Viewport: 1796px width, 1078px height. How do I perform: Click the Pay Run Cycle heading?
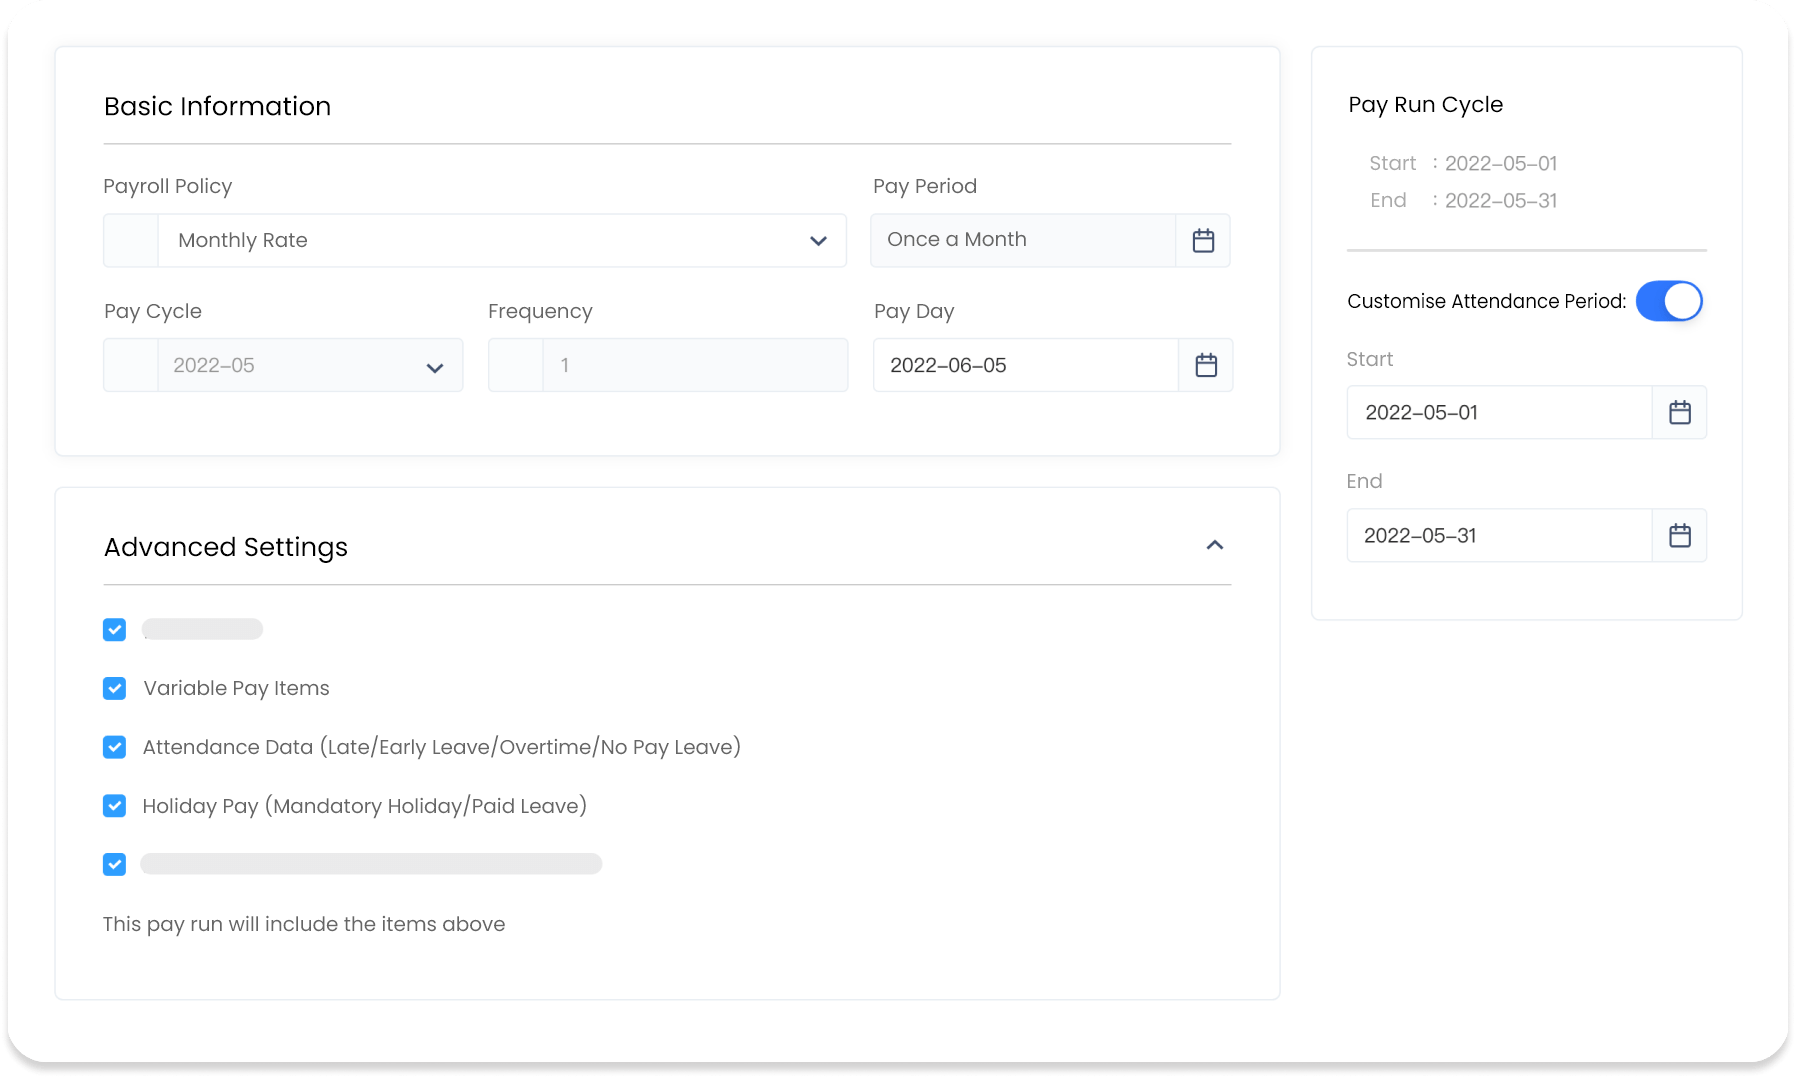tap(1425, 105)
